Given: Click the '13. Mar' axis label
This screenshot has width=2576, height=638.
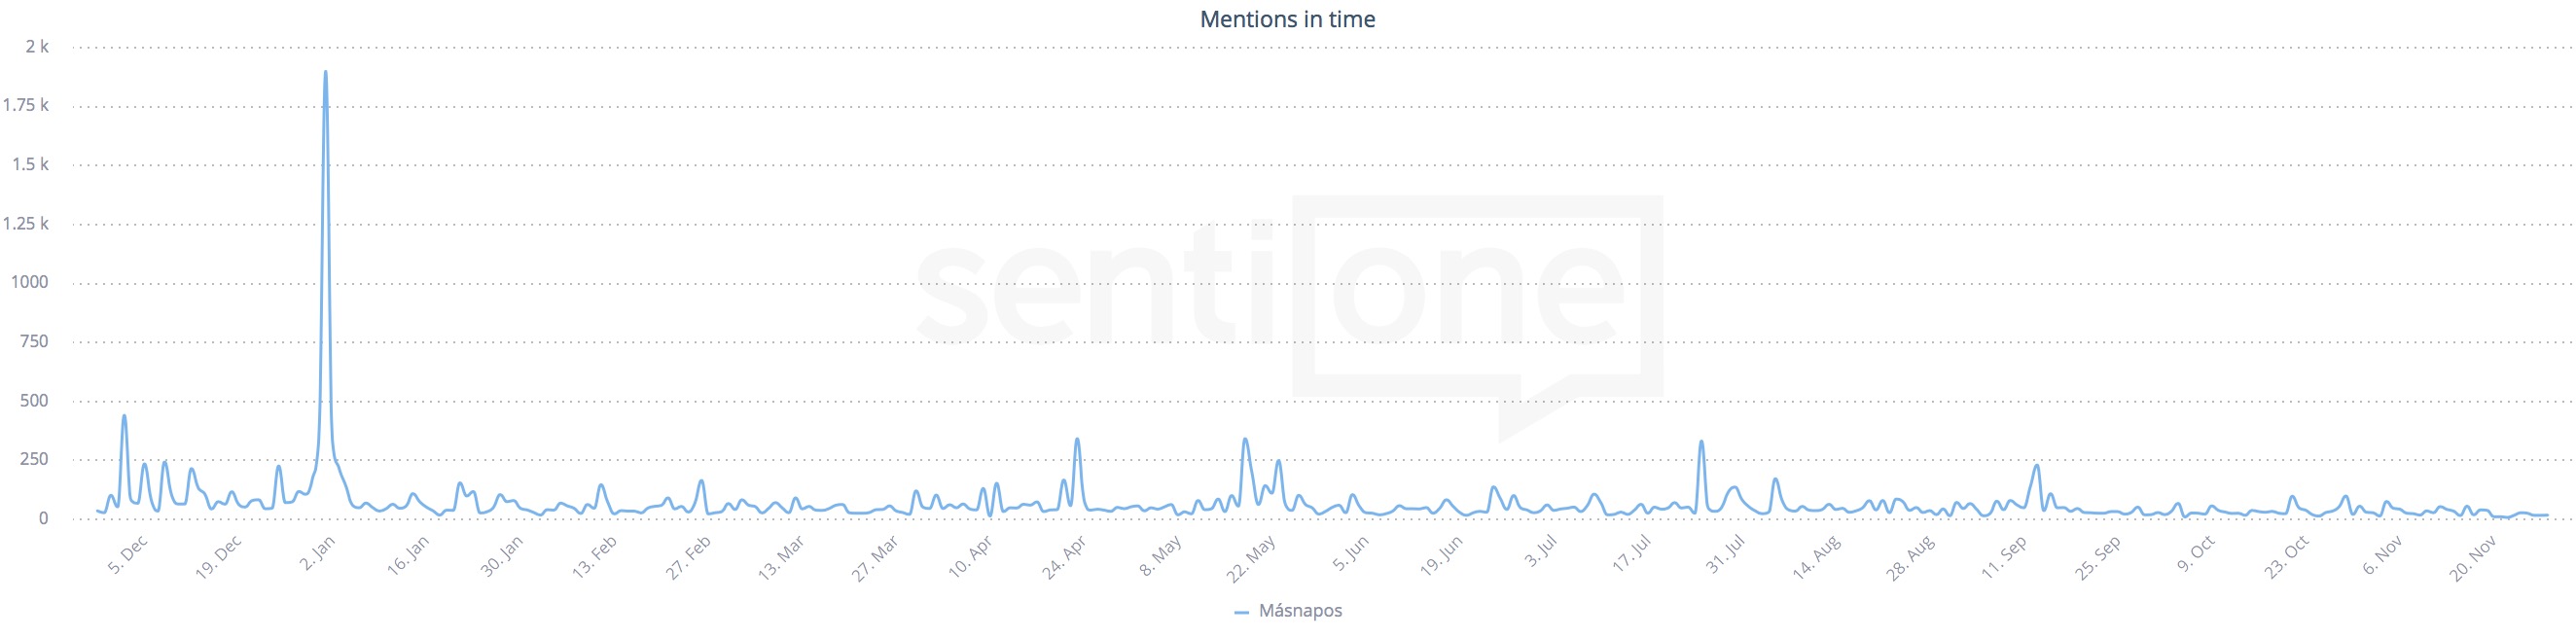Looking at the screenshot, I should click(x=781, y=559).
